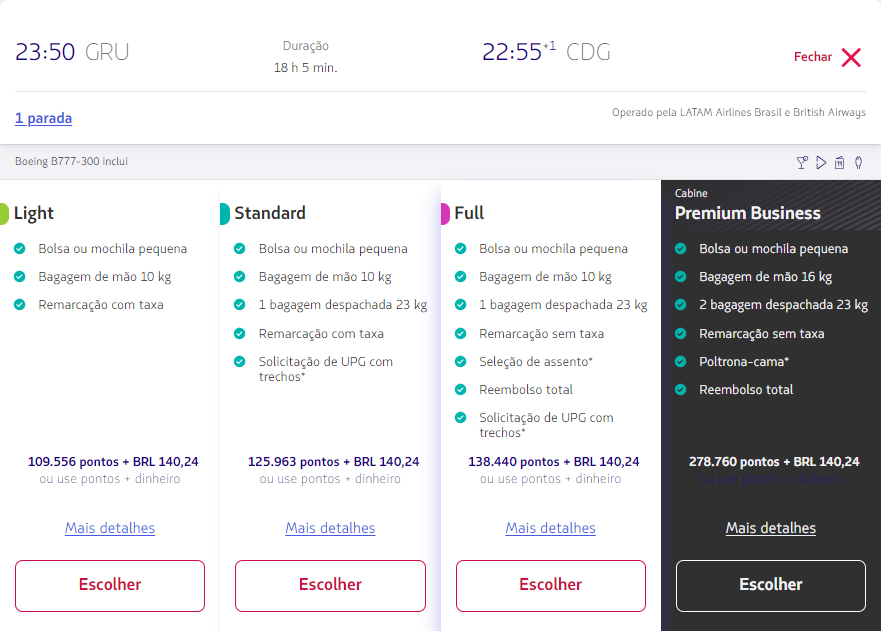Show Mais detalhes for the Full fare
Viewport: 881px width, 631px height.
[x=550, y=528]
